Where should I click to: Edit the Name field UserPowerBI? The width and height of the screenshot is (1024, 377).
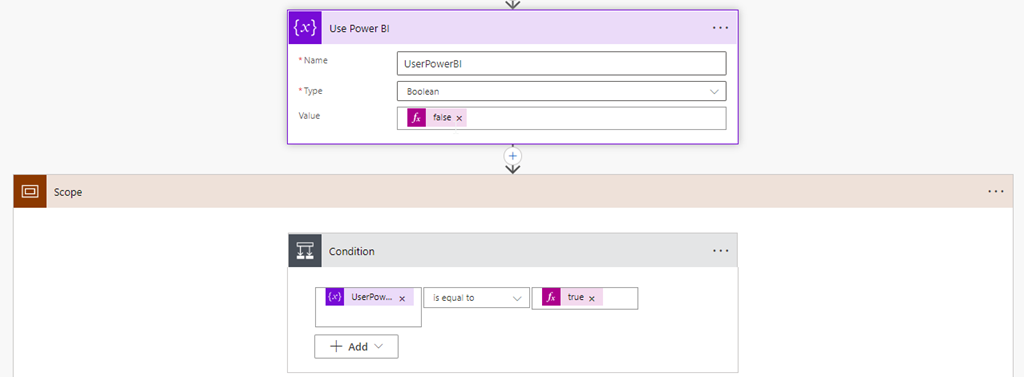(562, 63)
